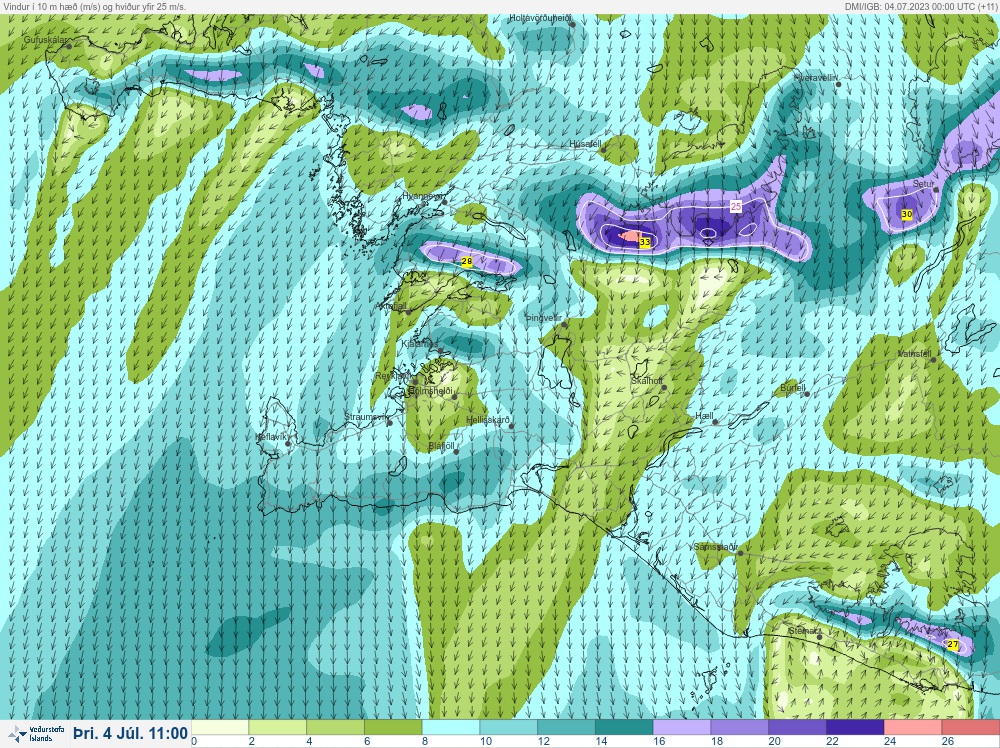Select the Akrafjall station marker
Image resolution: width=1000 pixels, height=748 pixels.
409,312
